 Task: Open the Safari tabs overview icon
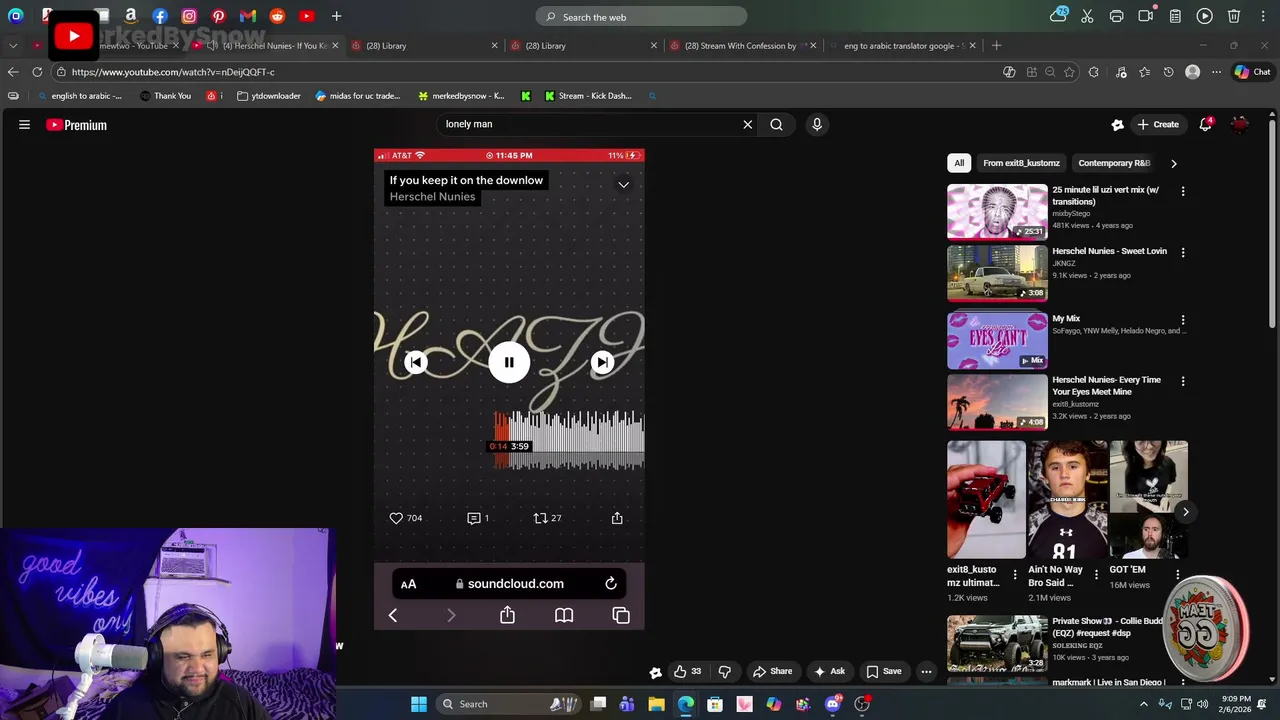tap(621, 616)
